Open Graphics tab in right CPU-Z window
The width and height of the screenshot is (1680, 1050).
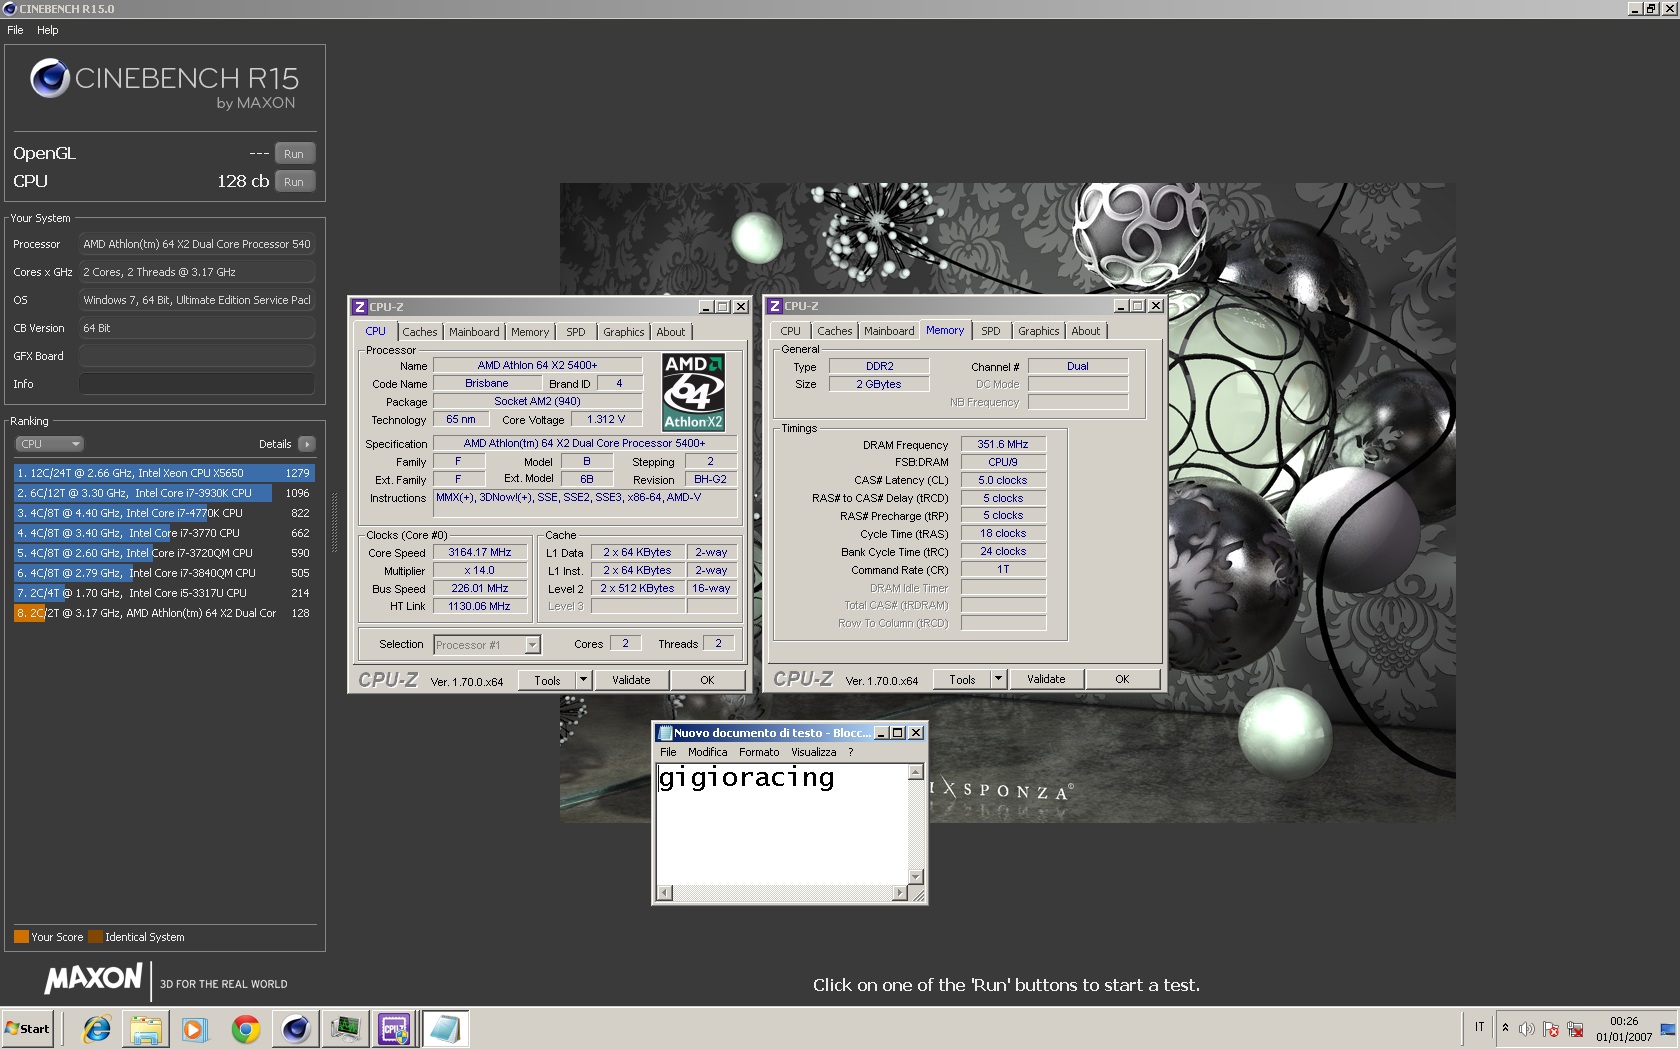1039,331
